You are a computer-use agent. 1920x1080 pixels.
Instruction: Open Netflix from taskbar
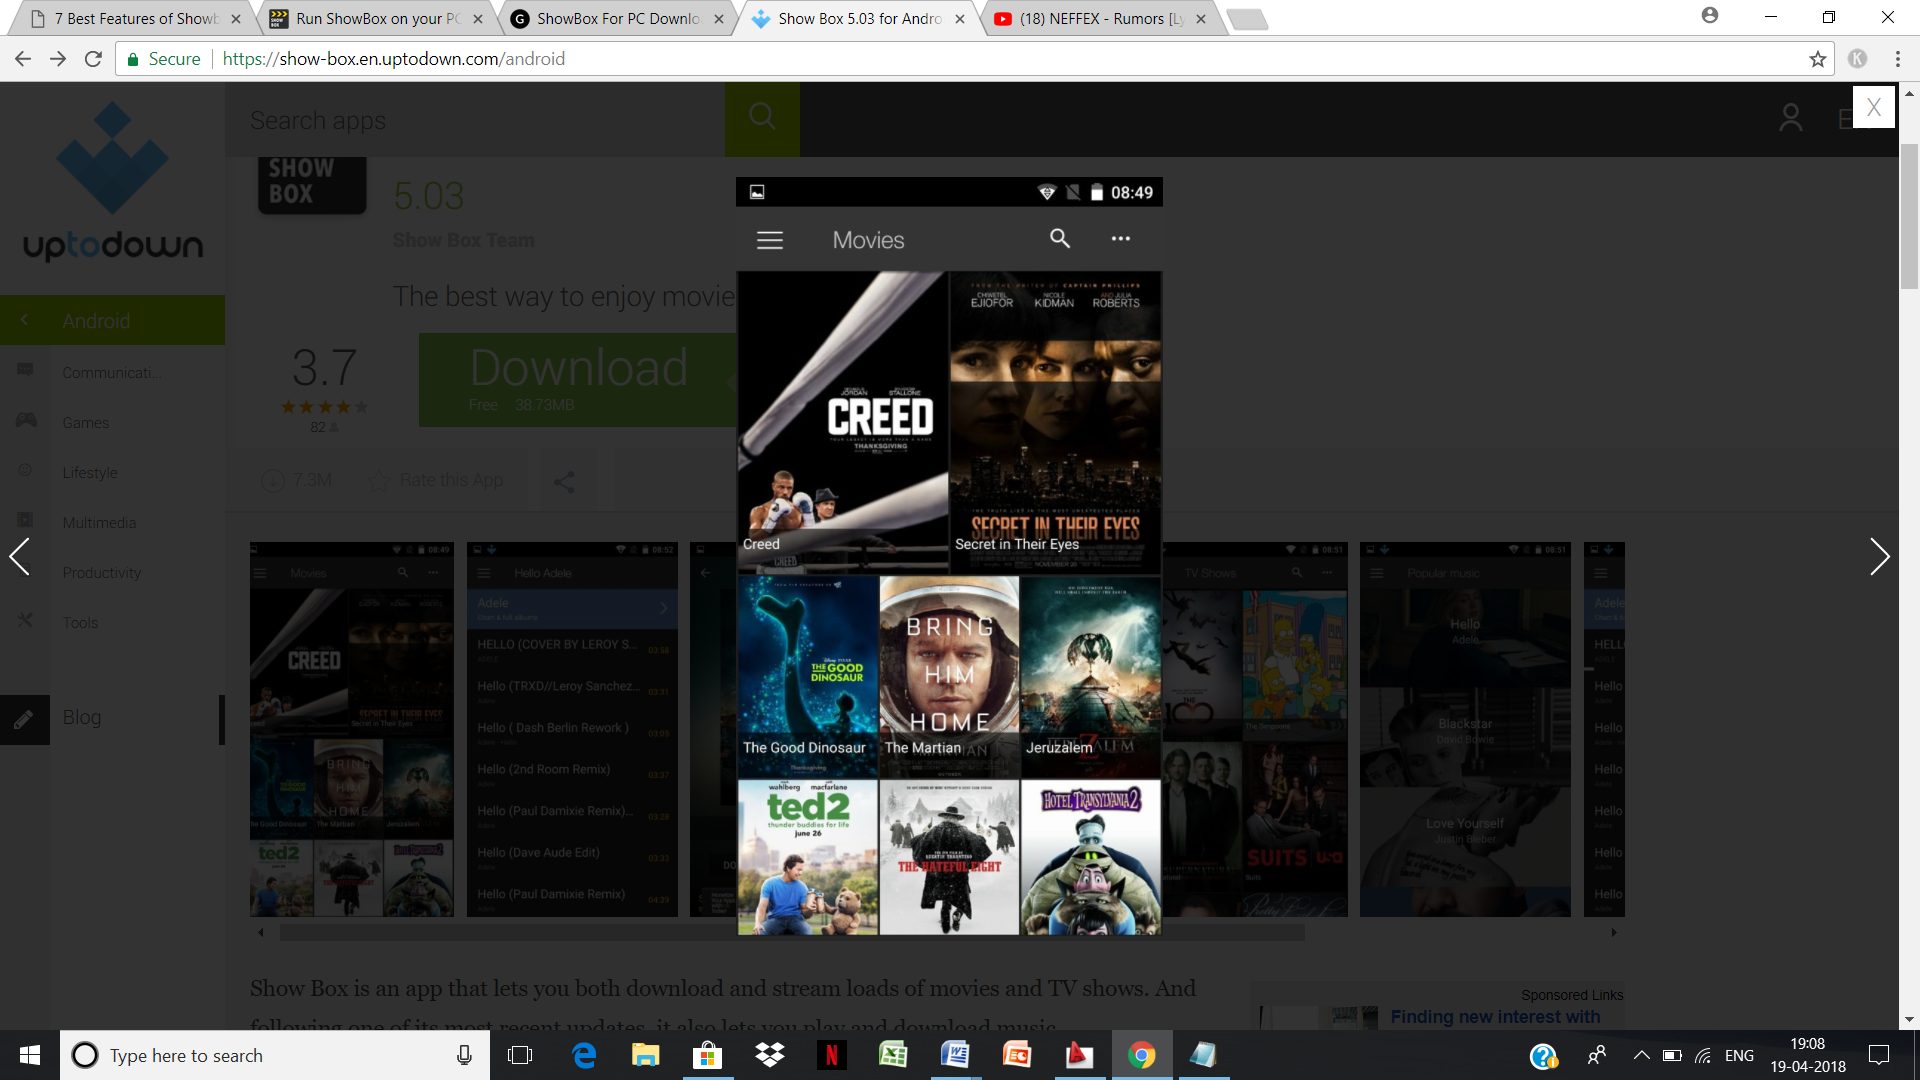(x=831, y=1055)
